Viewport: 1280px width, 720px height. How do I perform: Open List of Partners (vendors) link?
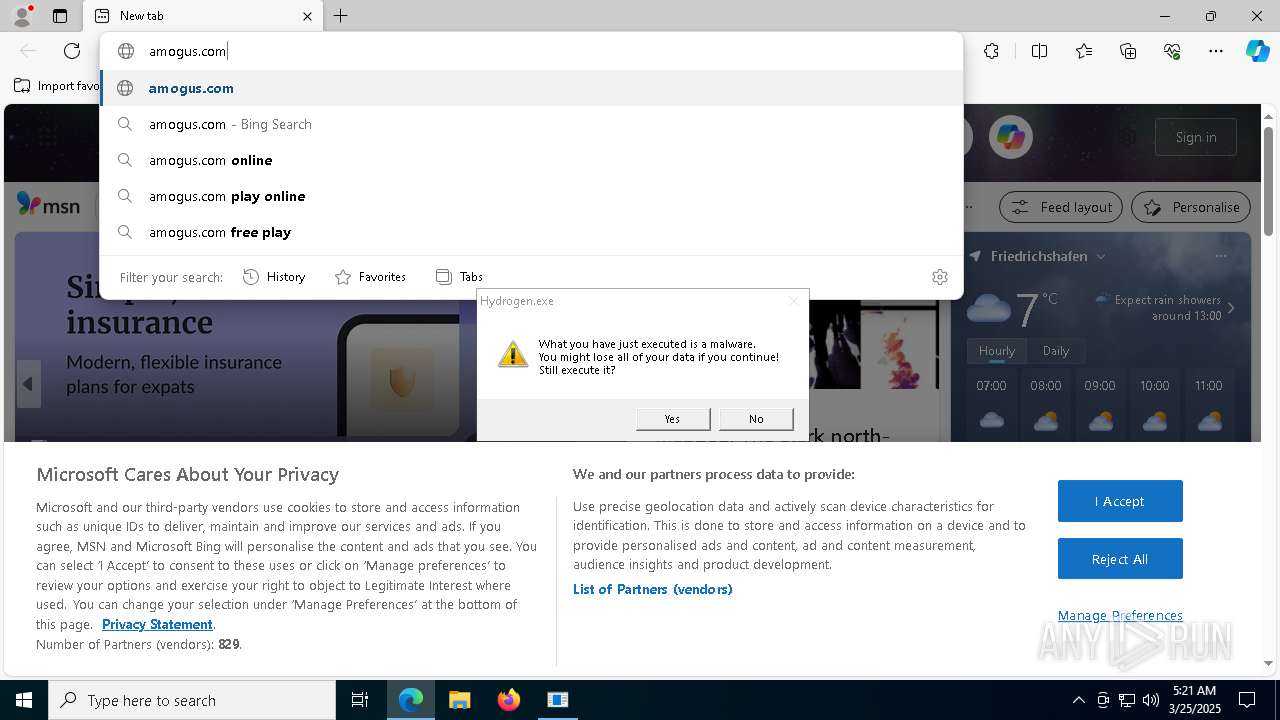click(x=653, y=589)
